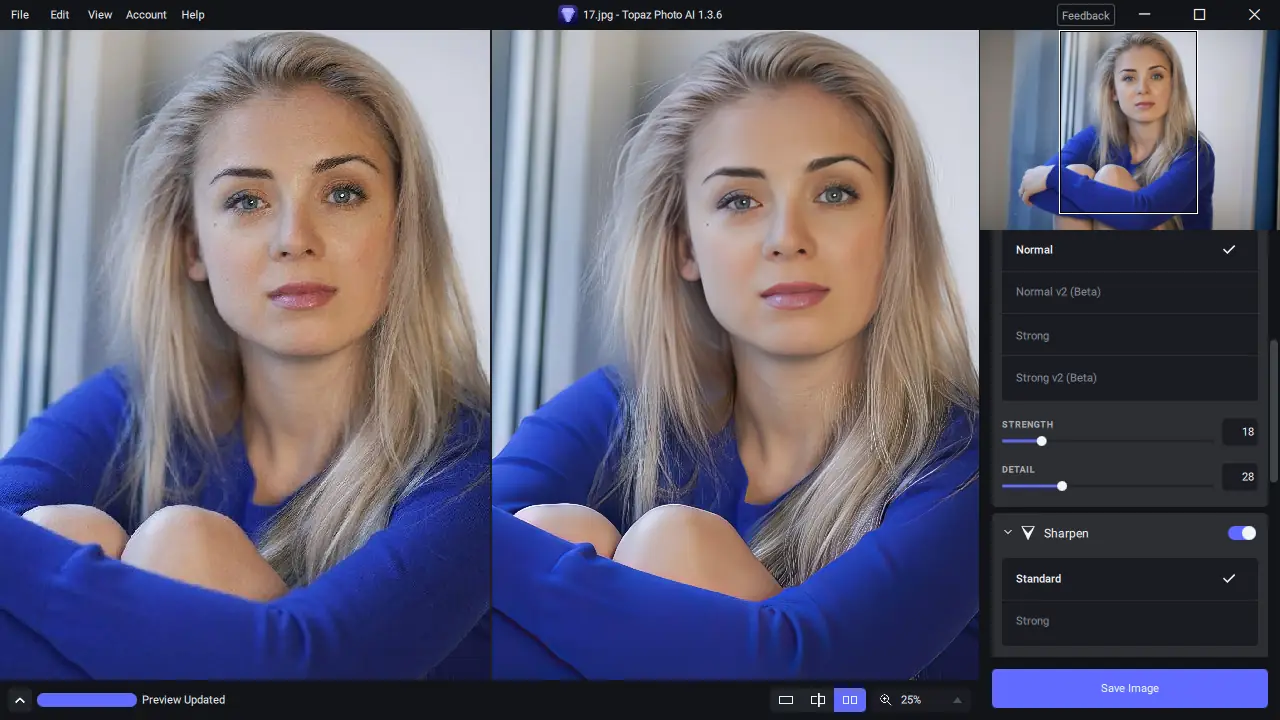This screenshot has width=1280, height=720.
Task: Select Strong v2 (Beta) model
Action: 1130,378
